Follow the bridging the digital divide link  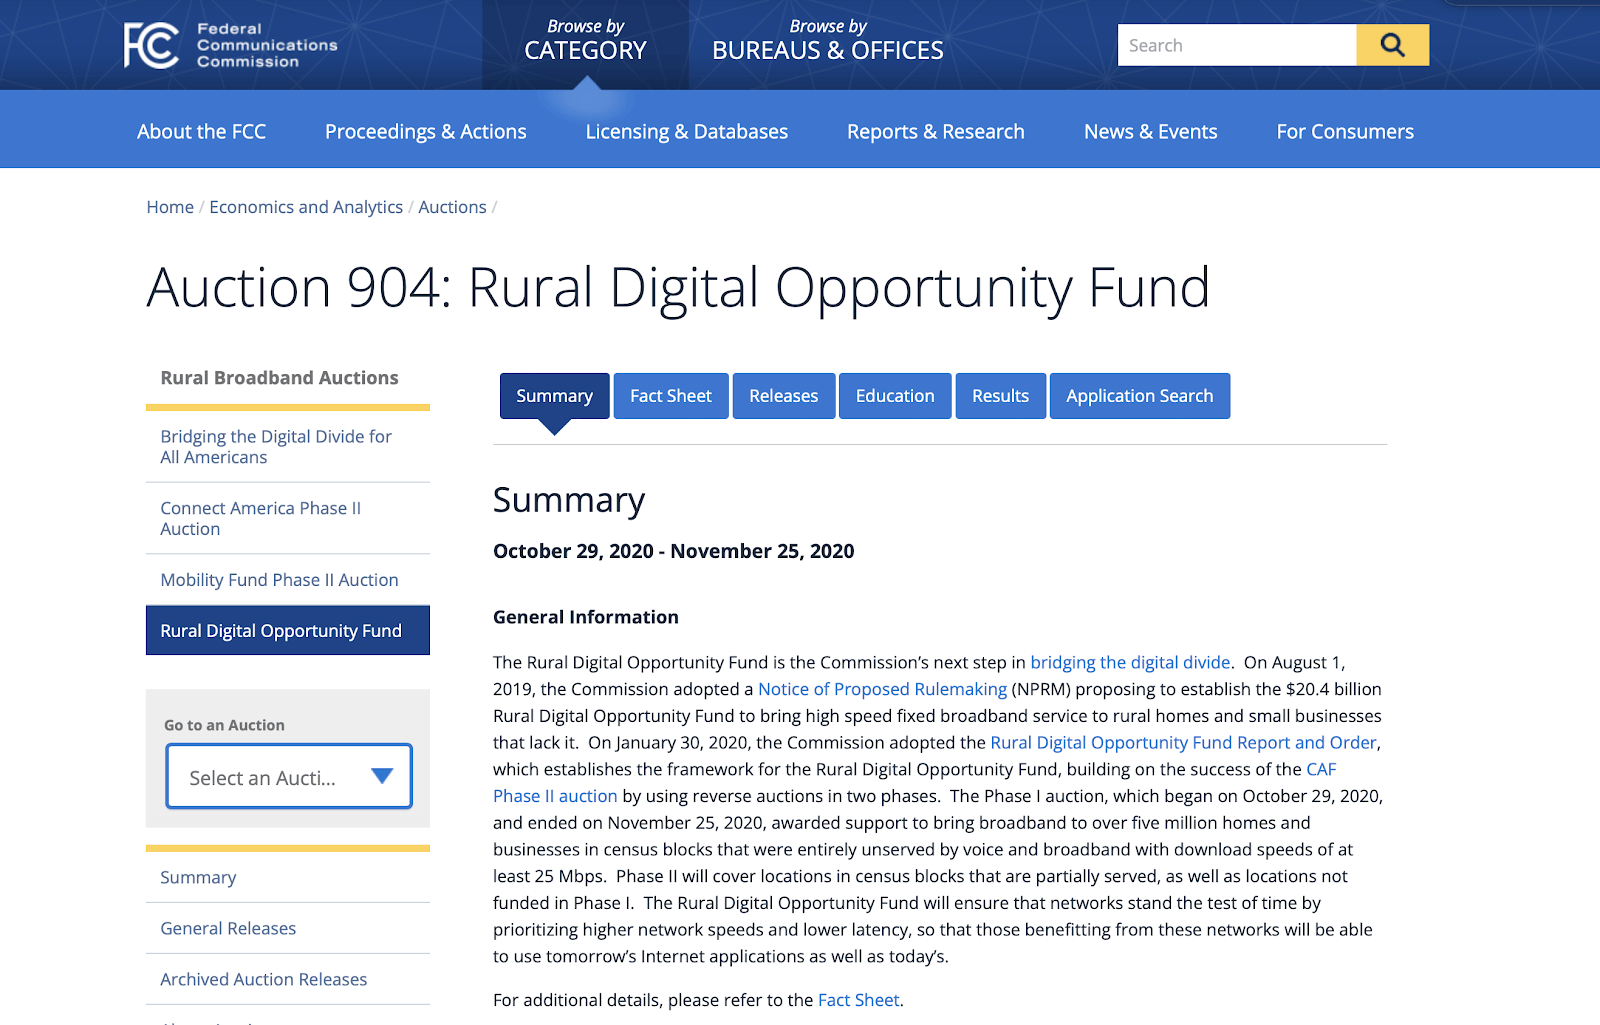point(1130,662)
